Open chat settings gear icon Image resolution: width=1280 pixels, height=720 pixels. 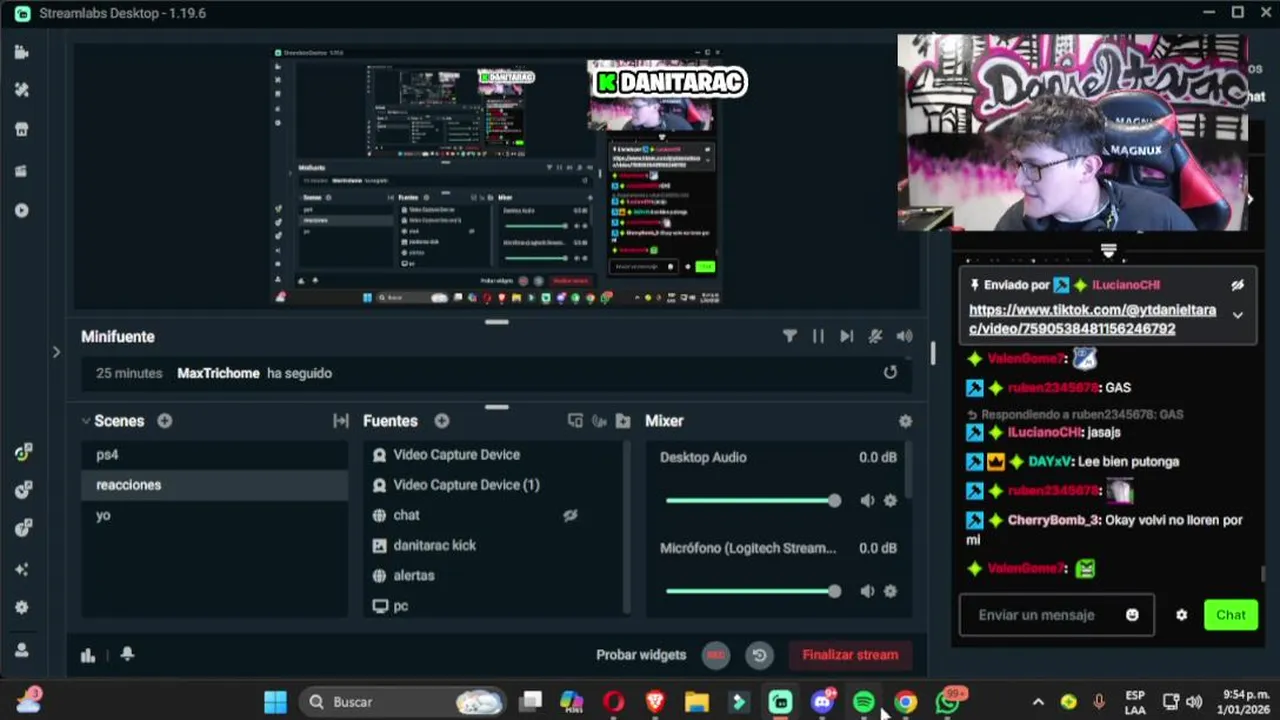pos(1181,615)
